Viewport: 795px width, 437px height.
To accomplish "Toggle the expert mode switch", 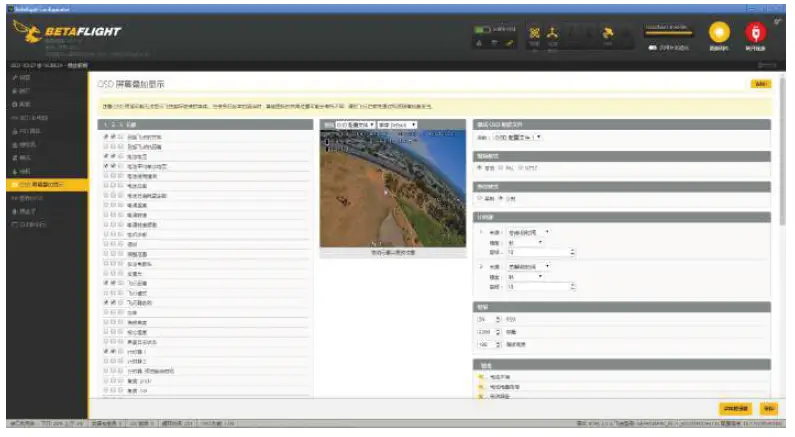I will pos(653,47).
